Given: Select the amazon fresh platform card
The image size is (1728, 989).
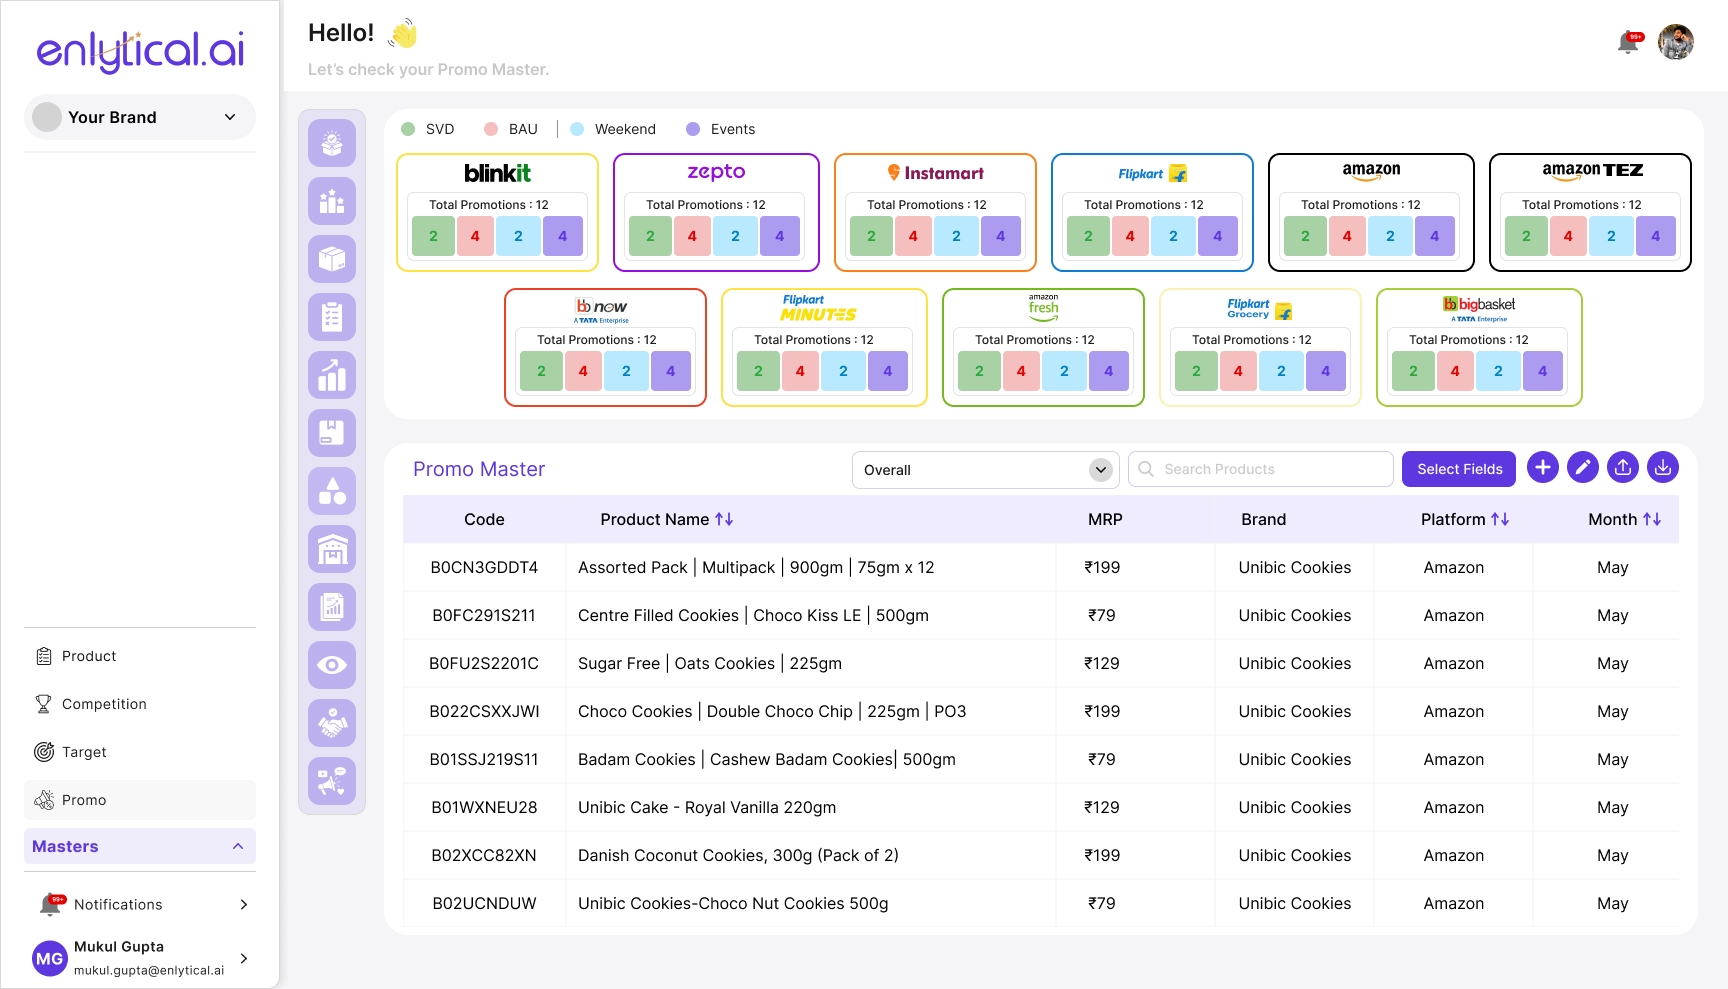Looking at the screenshot, I should [x=1043, y=347].
